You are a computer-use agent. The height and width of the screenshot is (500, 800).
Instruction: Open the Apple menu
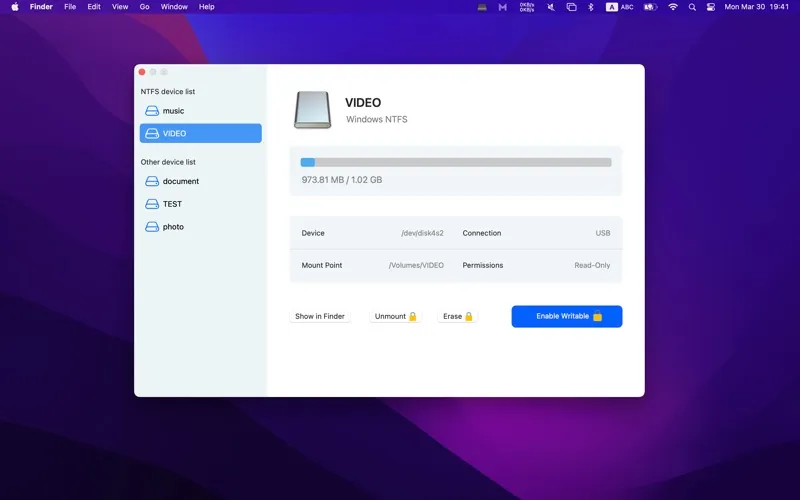tap(15, 7)
